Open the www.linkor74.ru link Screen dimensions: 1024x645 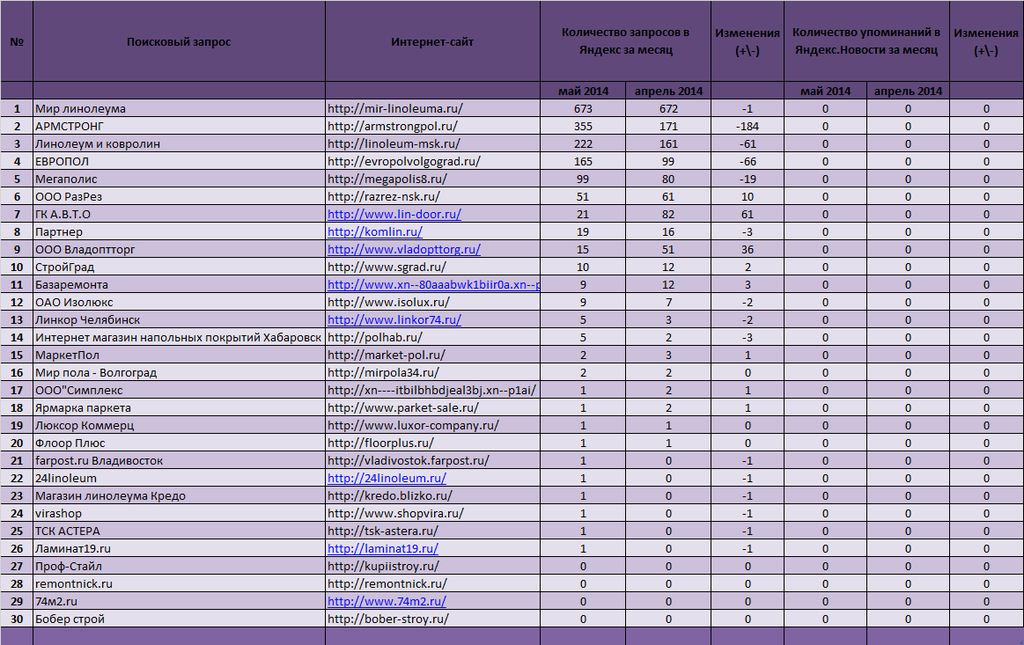[394, 320]
